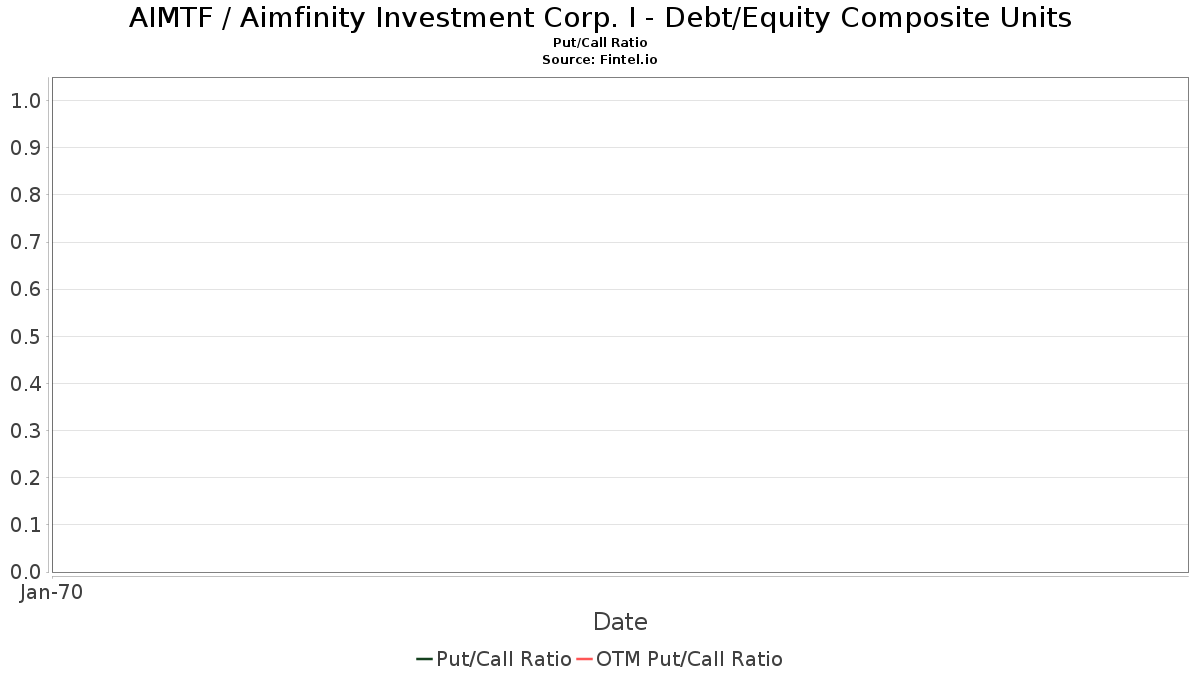Screen dimensions: 1200x675
Task: Click the 0.7 y-axis label
Action: tap(25, 242)
